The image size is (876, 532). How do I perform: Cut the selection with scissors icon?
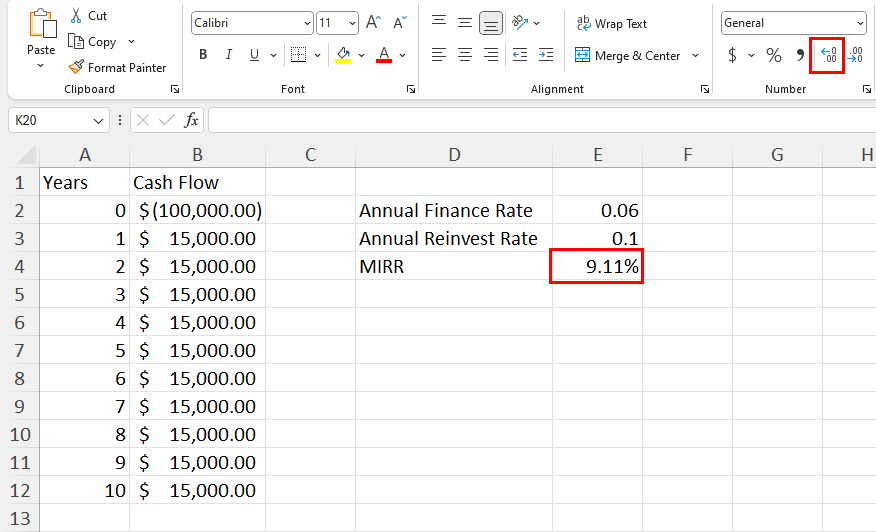(76, 16)
